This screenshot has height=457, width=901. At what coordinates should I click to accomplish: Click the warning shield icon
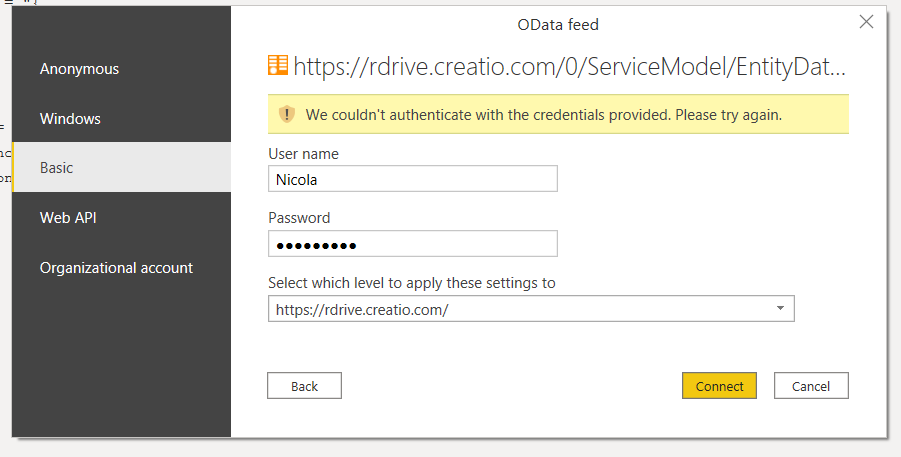point(287,114)
